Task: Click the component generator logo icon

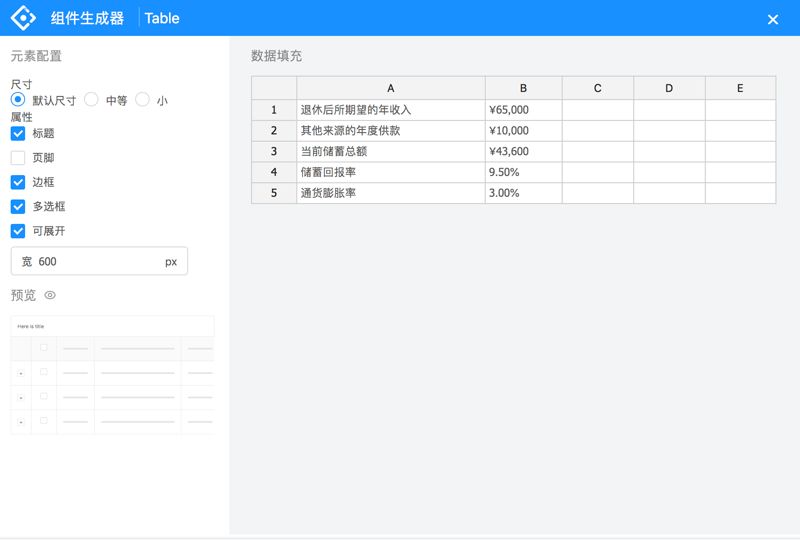Action: pyautogui.click(x=23, y=18)
